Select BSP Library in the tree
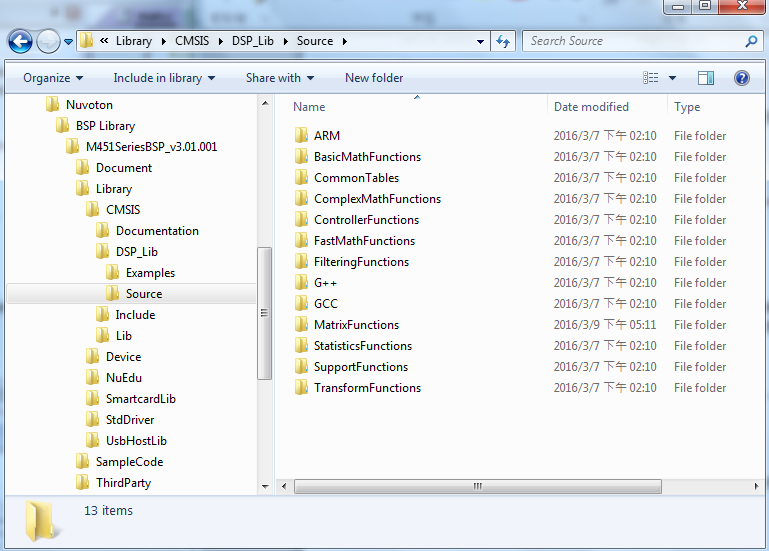Screen dimensions: 769x551 [105, 126]
